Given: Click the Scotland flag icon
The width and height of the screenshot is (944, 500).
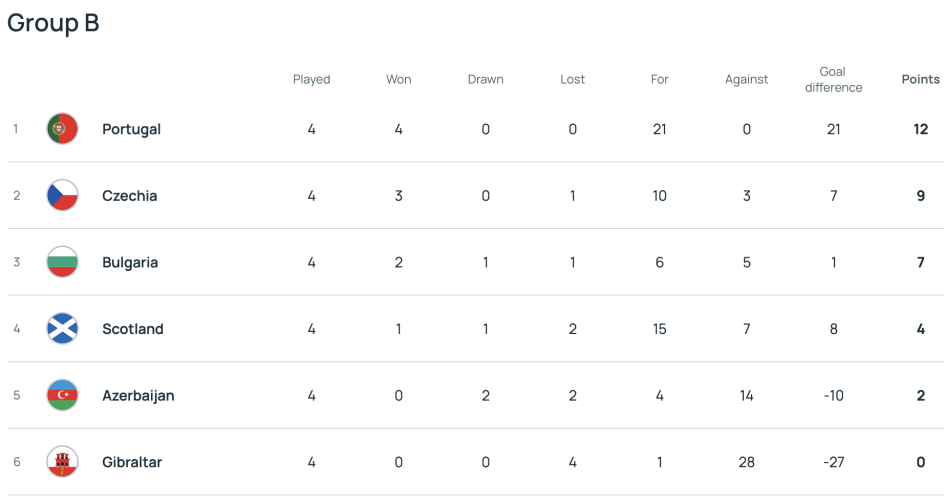Looking at the screenshot, I should [62, 329].
